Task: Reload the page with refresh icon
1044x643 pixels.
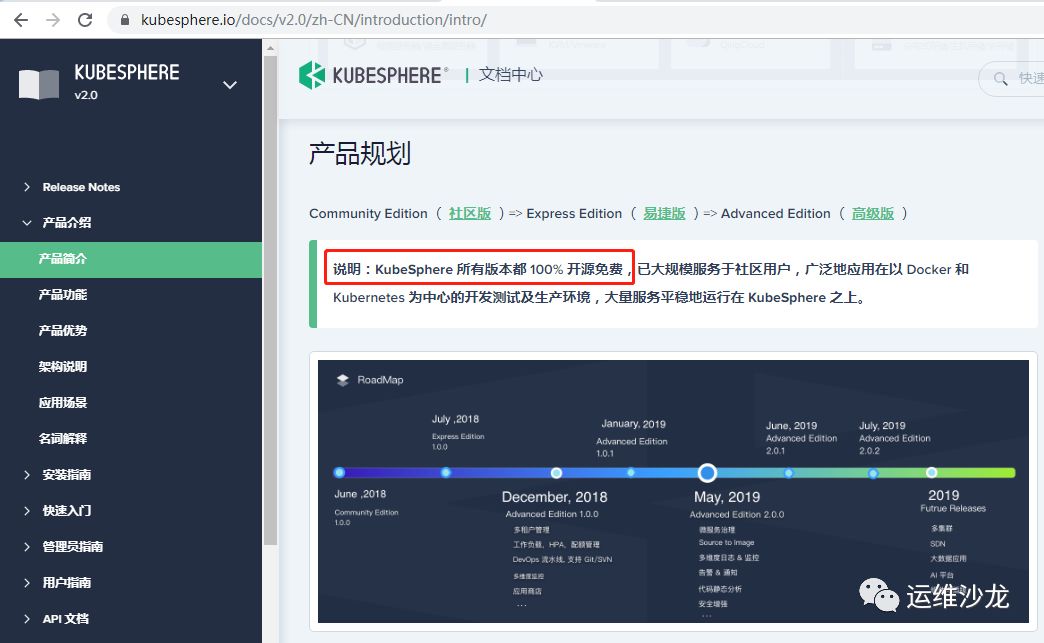Action: 85,20
